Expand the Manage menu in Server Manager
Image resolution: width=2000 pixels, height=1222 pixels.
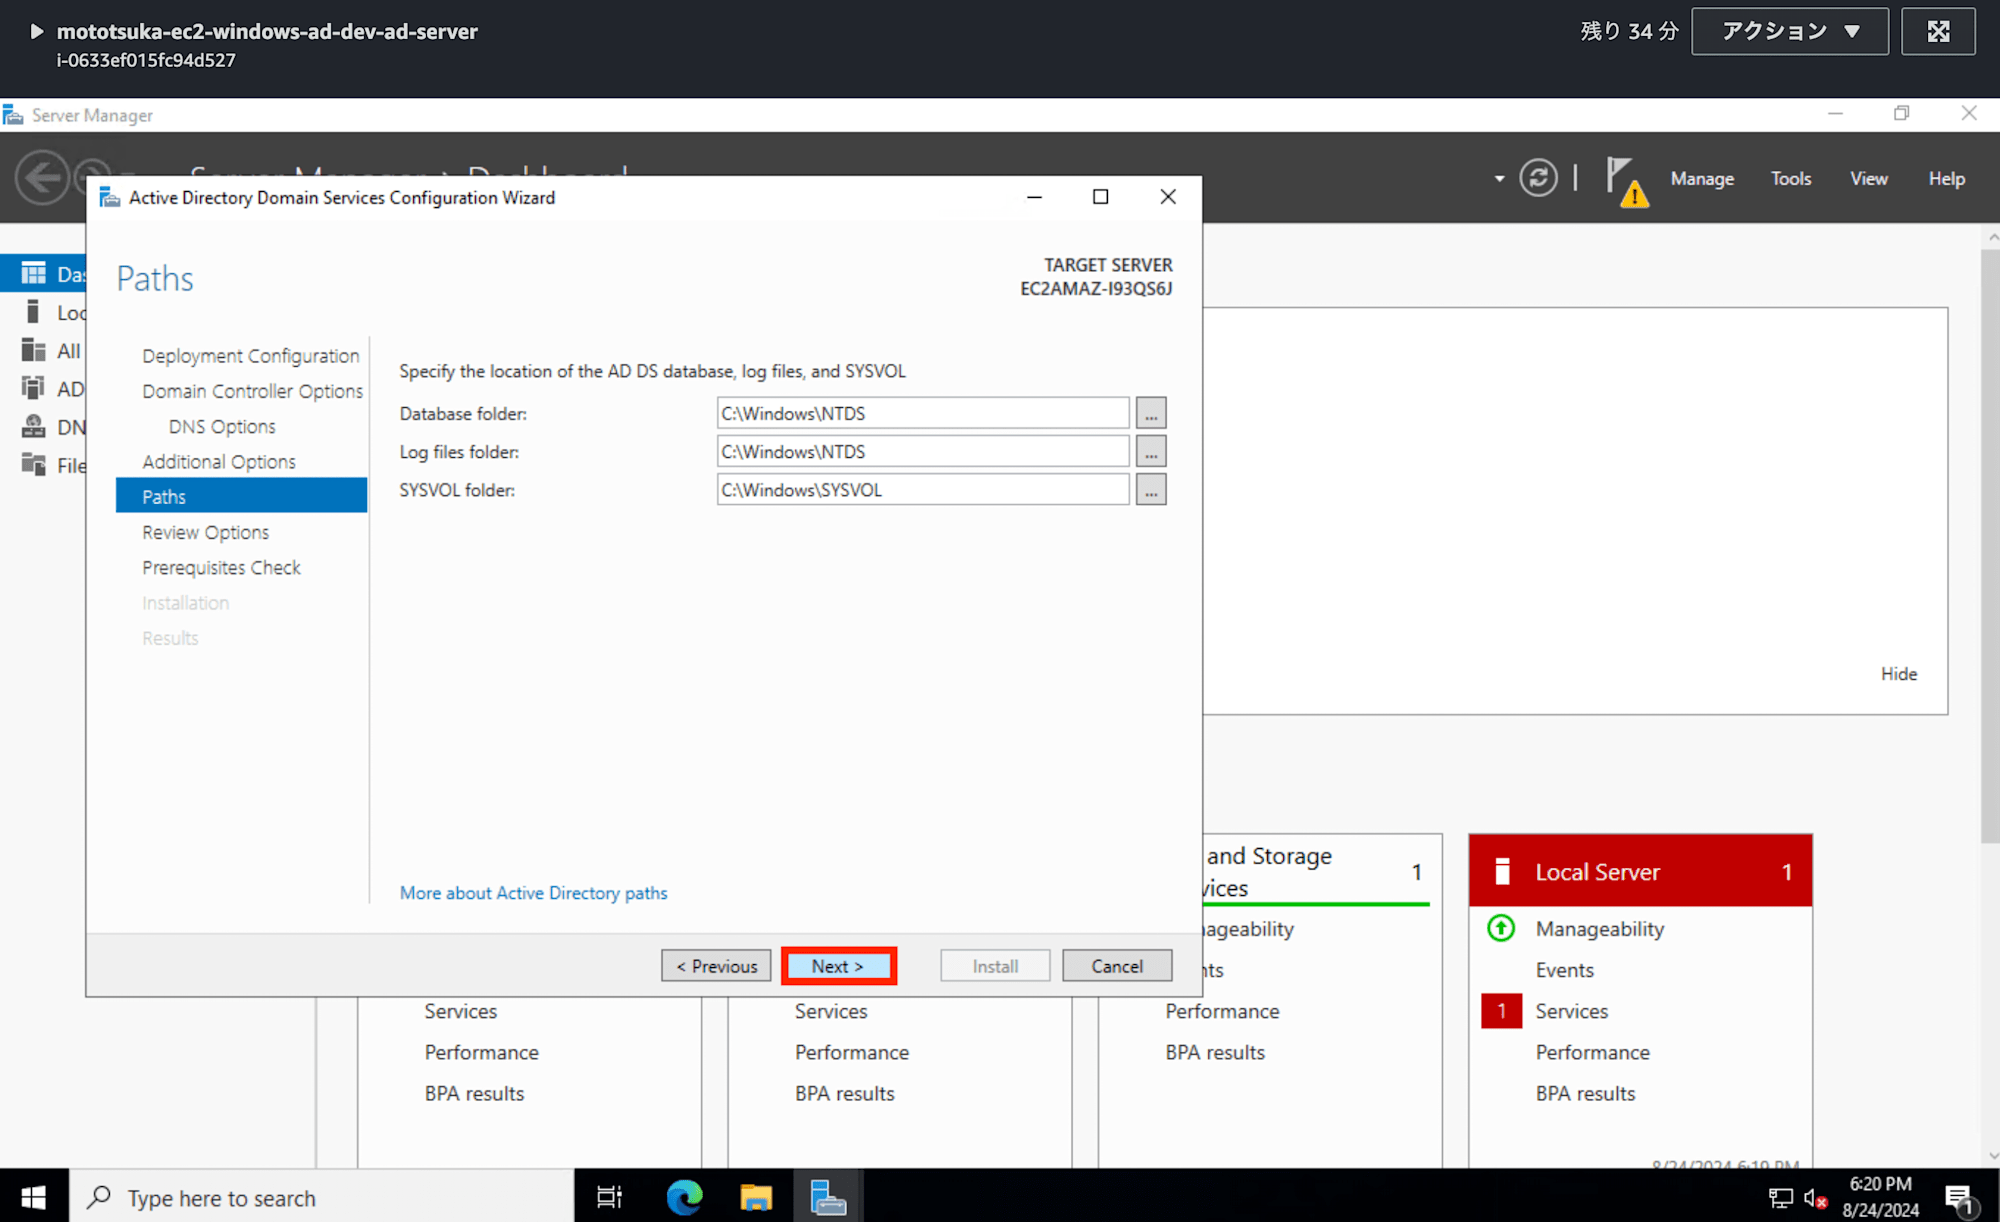coord(1701,179)
